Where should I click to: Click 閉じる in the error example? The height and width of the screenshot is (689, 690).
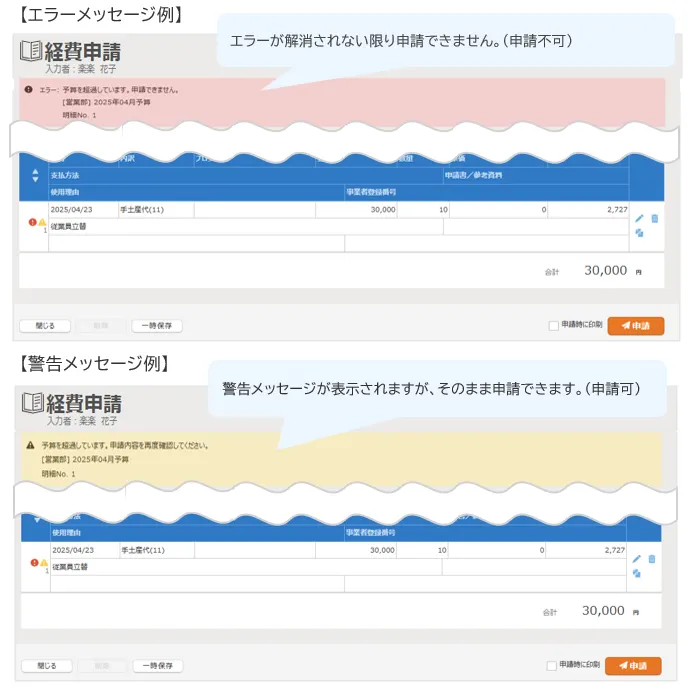tap(45, 326)
